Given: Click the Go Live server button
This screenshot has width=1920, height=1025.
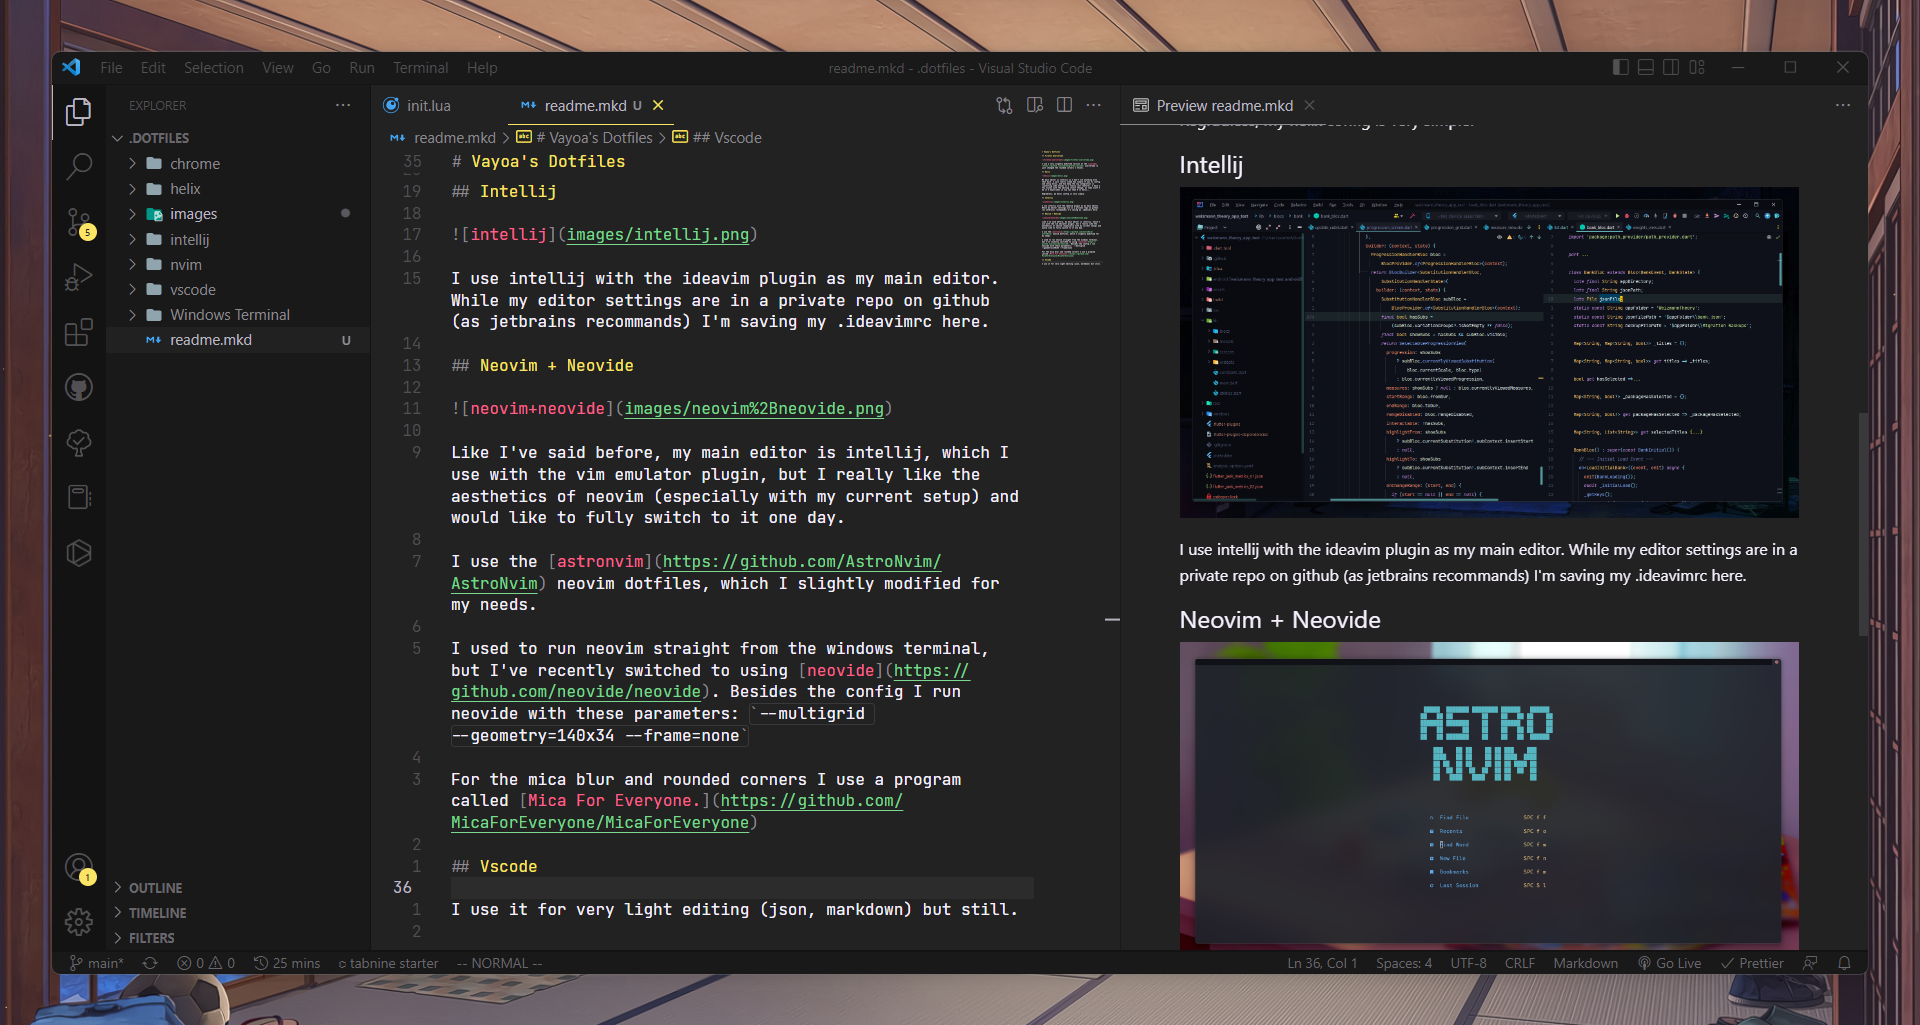Looking at the screenshot, I should pos(1670,963).
